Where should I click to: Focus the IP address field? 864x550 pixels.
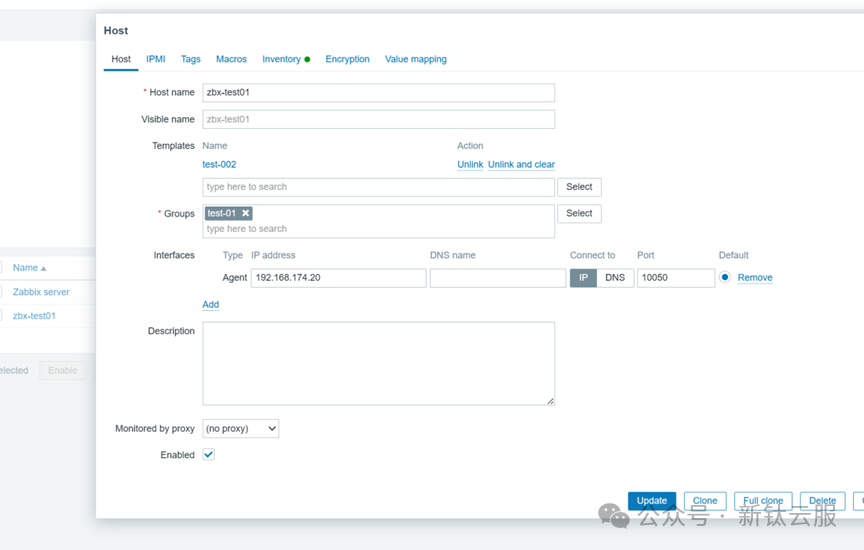338,278
